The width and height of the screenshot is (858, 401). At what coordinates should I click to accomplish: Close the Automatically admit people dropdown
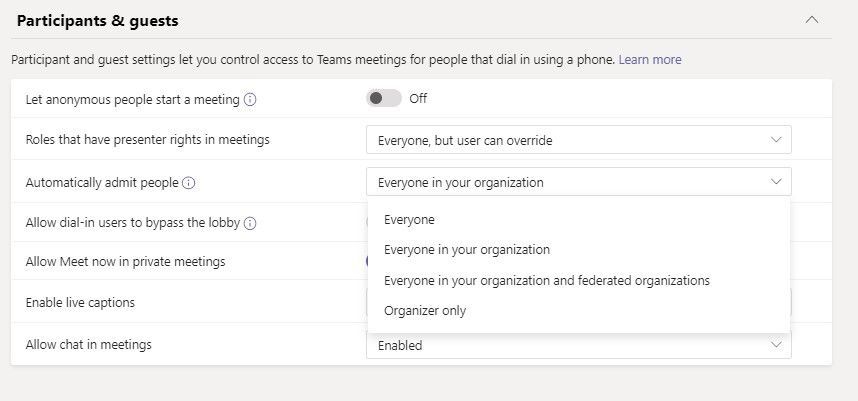(x=776, y=182)
